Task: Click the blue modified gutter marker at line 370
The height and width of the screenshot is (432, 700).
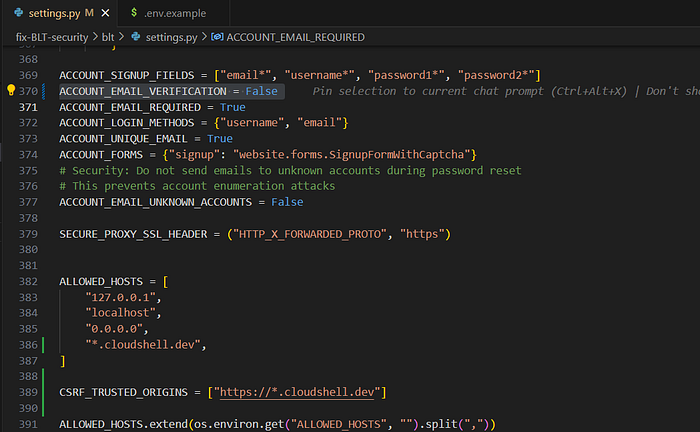Action: 43,91
